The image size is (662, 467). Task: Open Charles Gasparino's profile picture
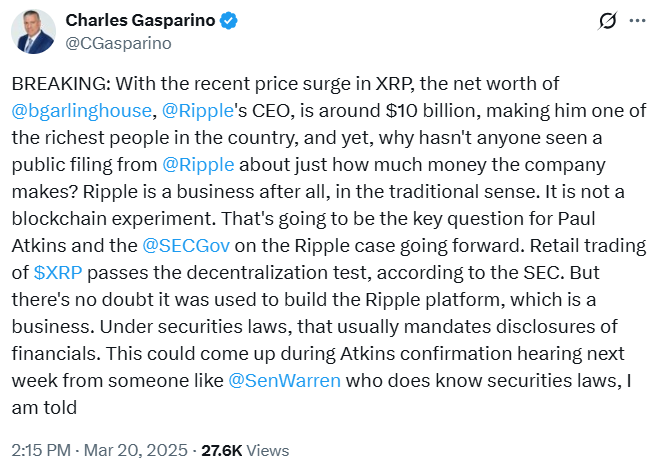coord(33,32)
